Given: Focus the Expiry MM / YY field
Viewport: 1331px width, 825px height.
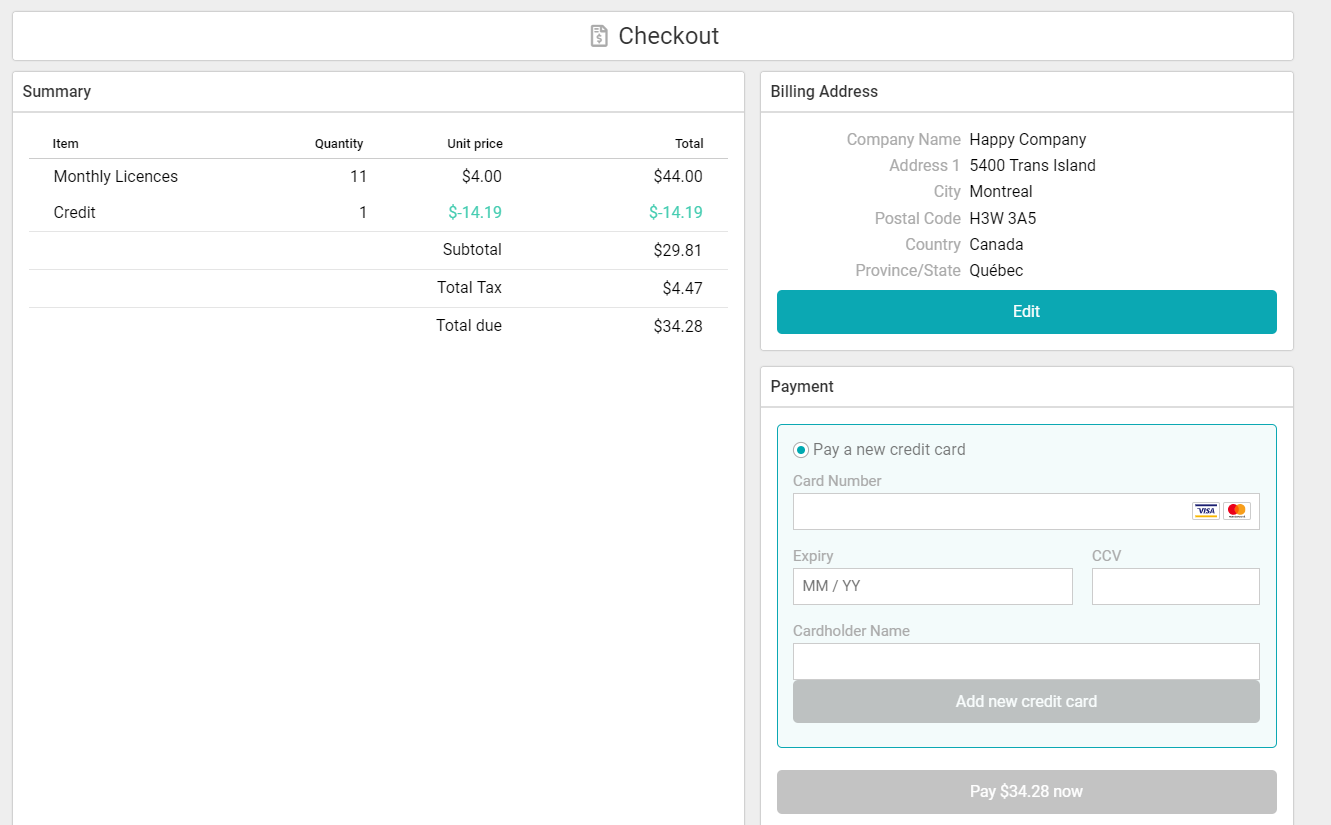Looking at the screenshot, I should click(932, 586).
